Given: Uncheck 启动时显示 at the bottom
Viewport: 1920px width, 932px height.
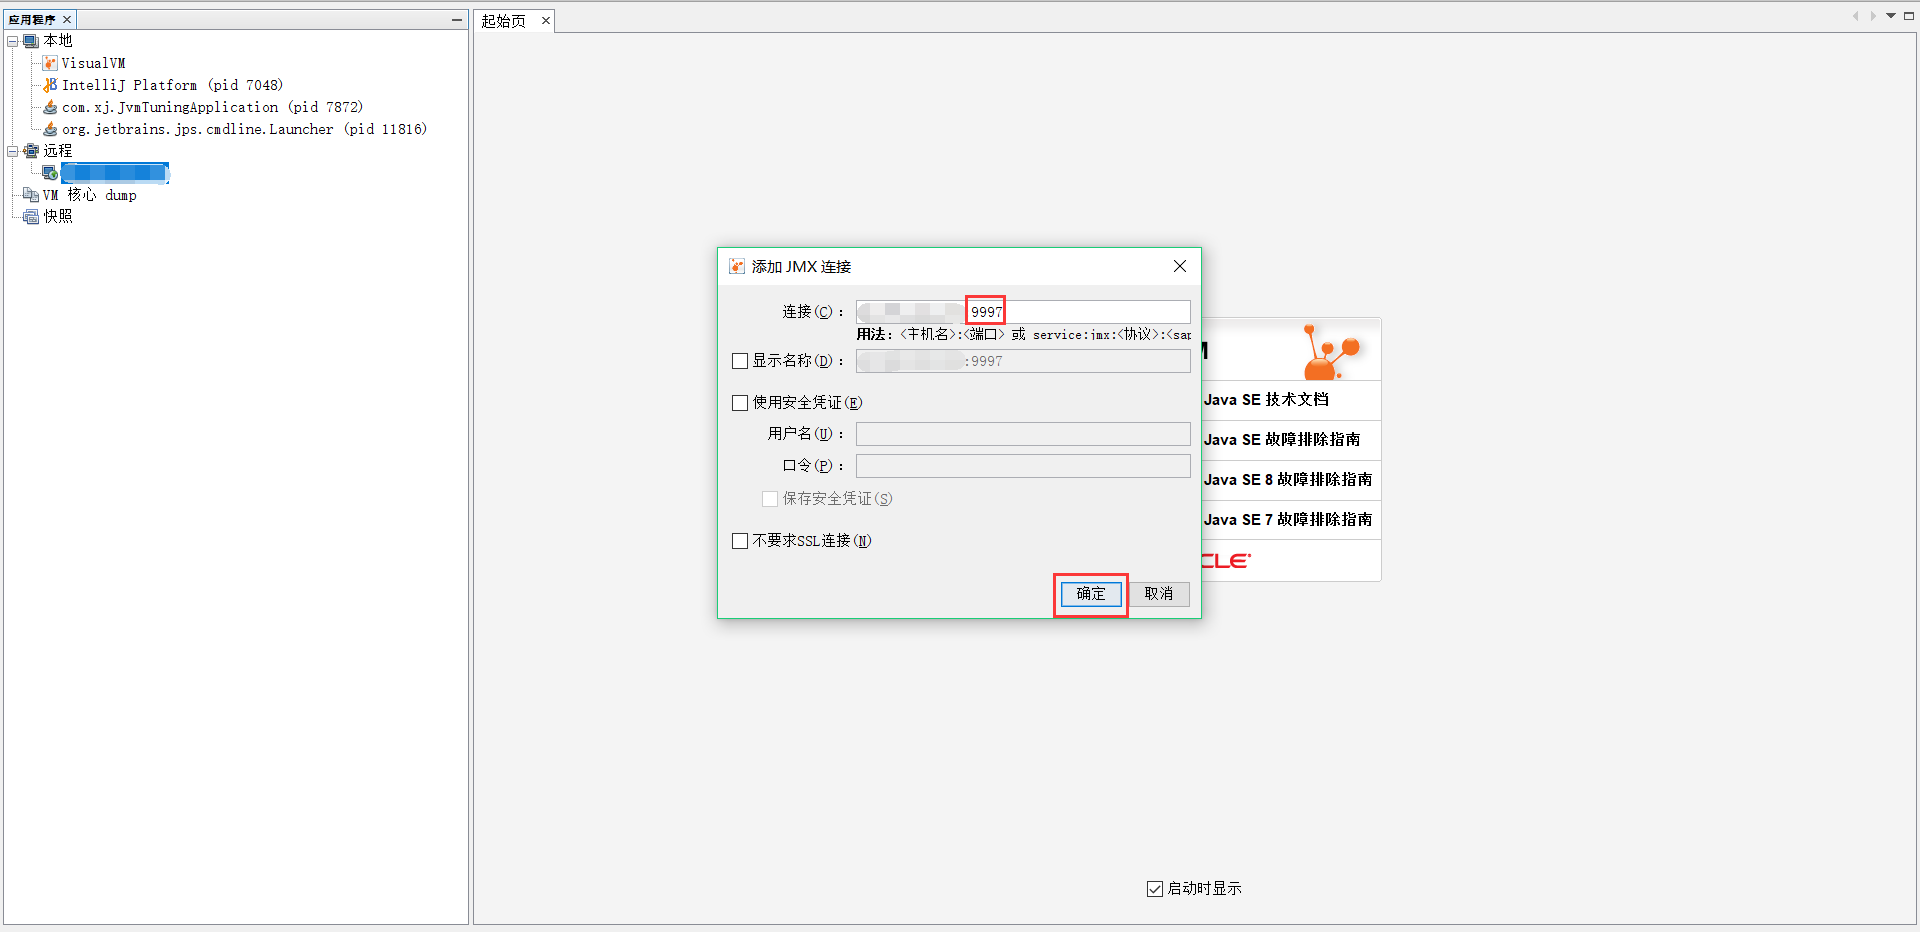Looking at the screenshot, I should coord(1155,888).
